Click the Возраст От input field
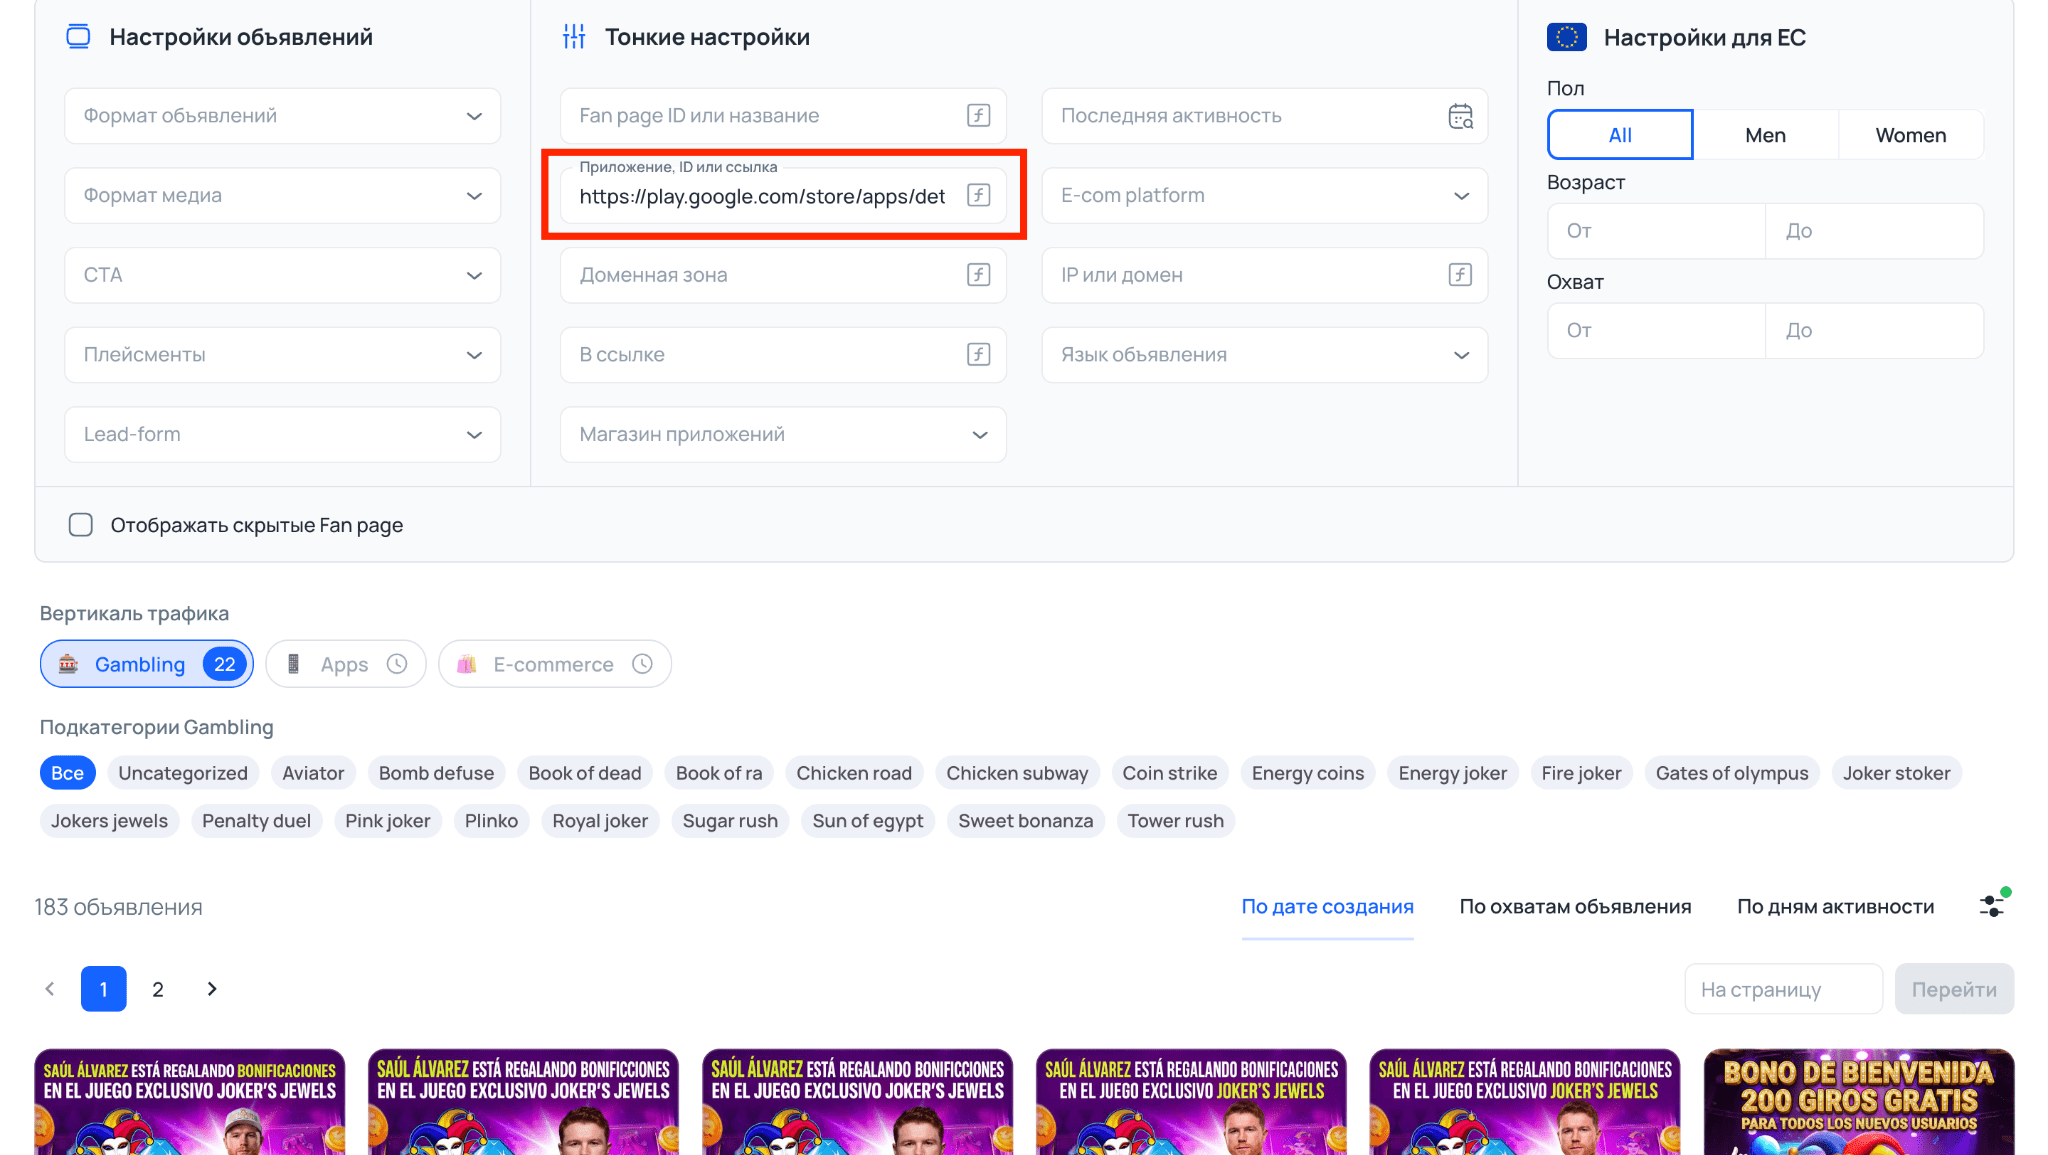Image resolution: width=2048 pixels, height=1155 pixels. [1656, 231]
